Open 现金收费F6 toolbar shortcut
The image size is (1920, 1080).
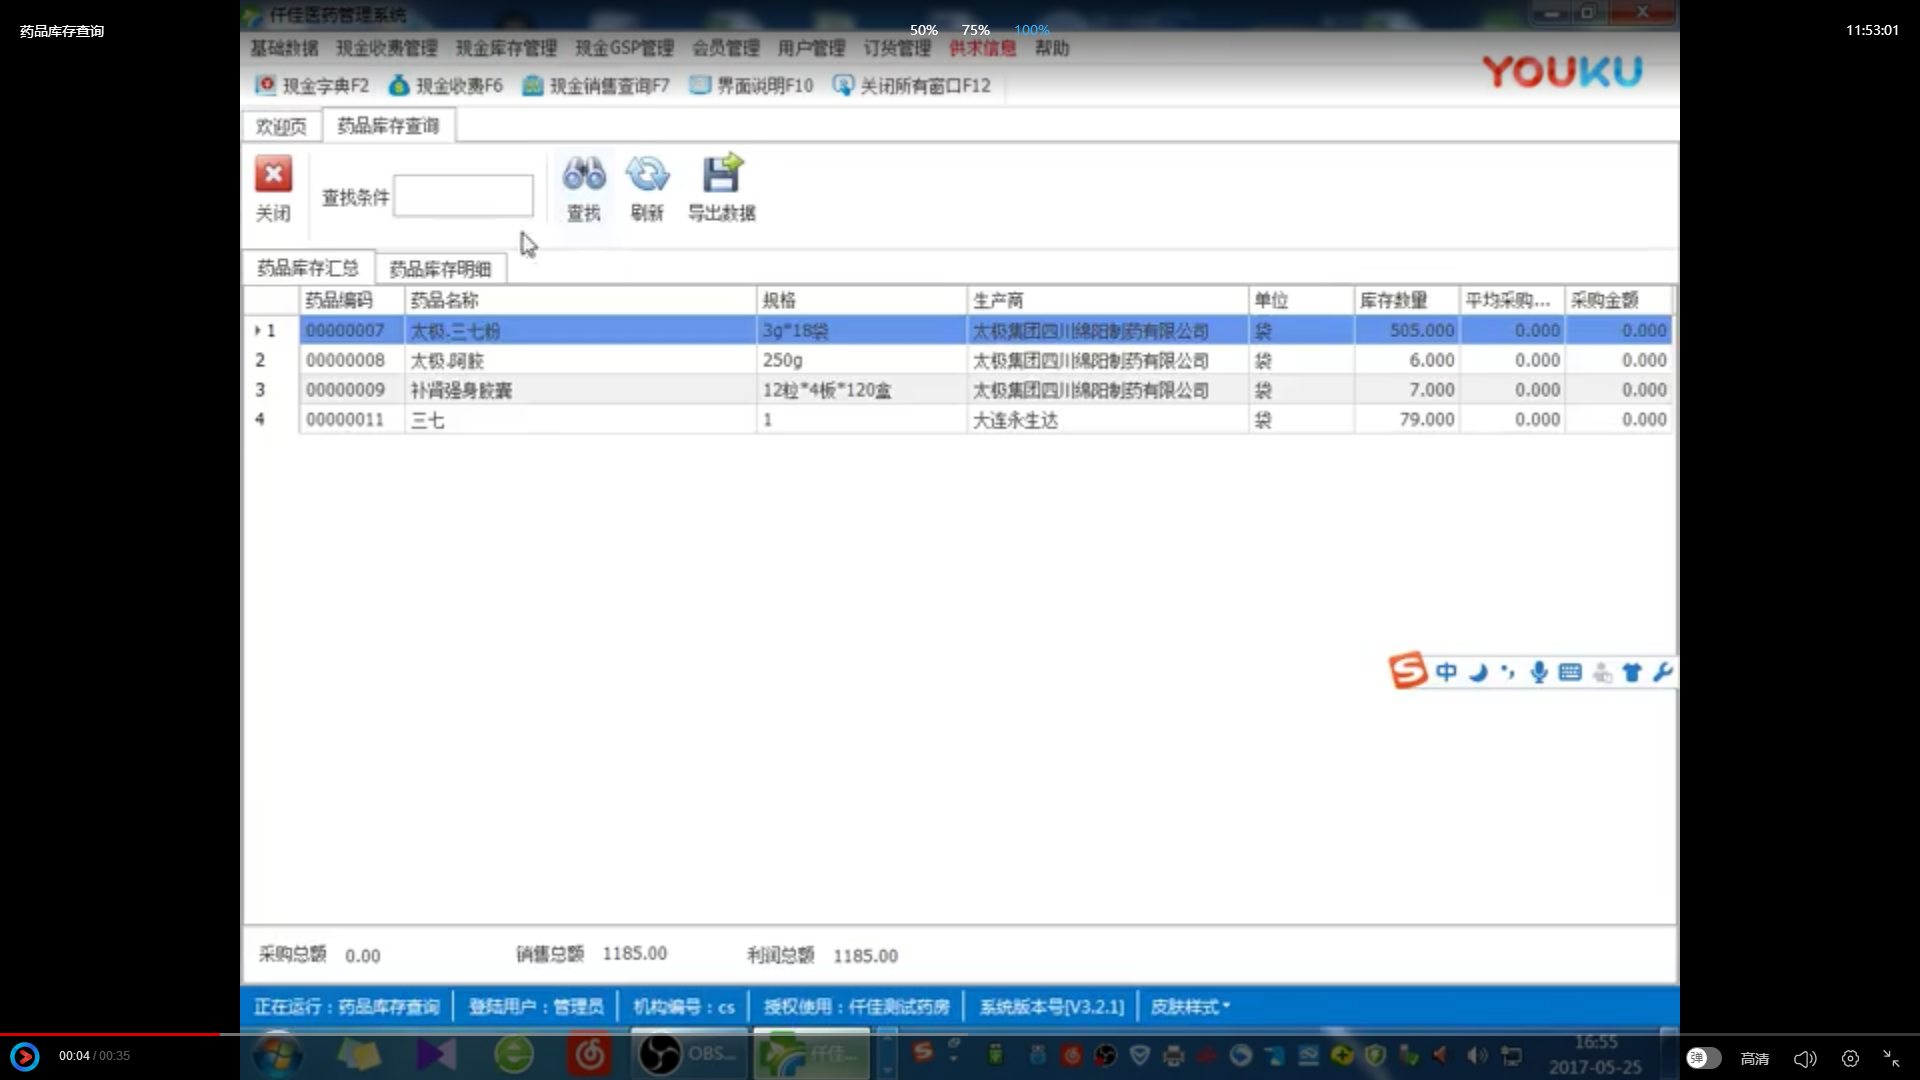tap(446, 86)
